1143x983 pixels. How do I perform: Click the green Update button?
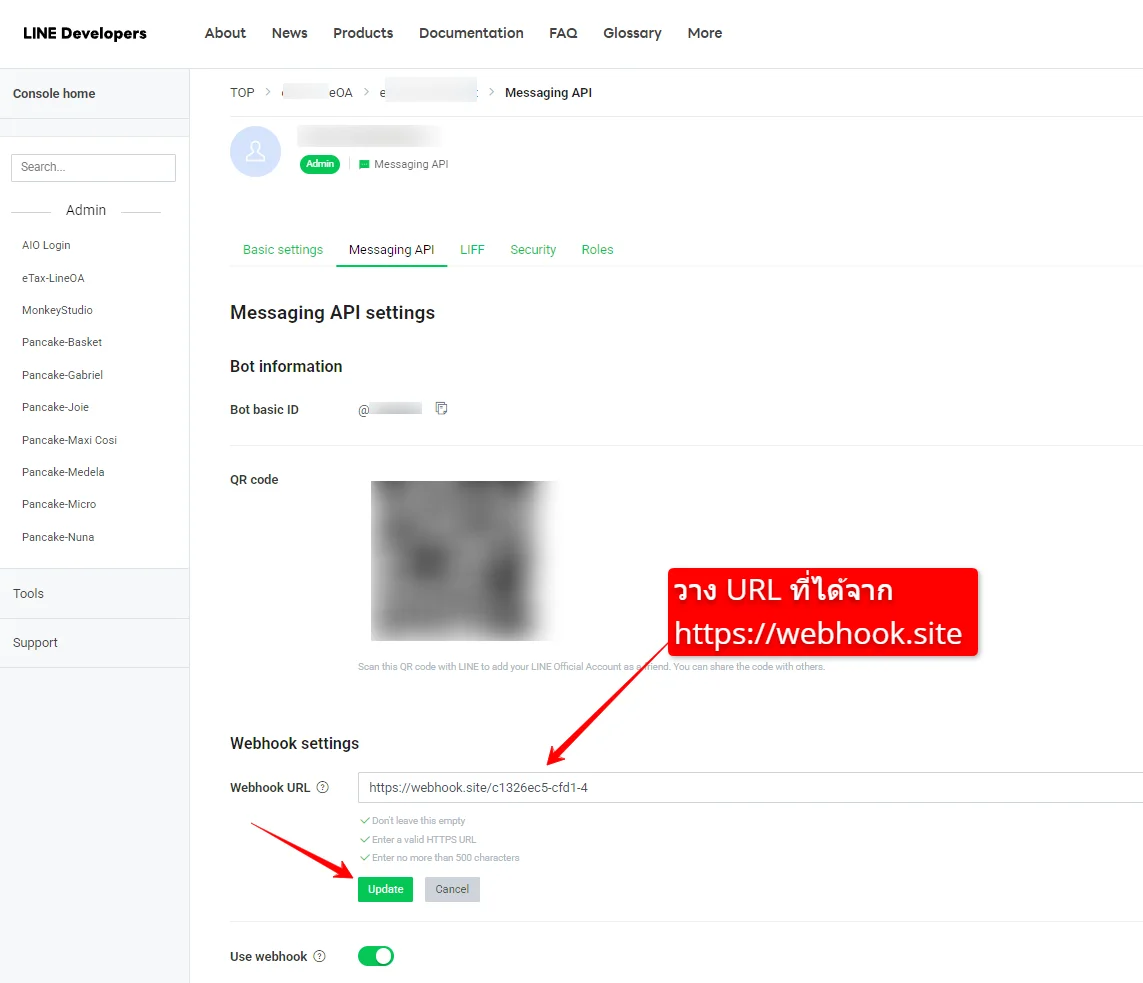pyautogui.click(x=385, y=889)
